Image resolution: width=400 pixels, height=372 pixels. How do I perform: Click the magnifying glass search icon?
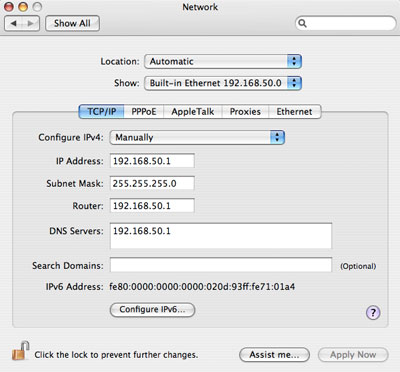click(x=302, y=23)
